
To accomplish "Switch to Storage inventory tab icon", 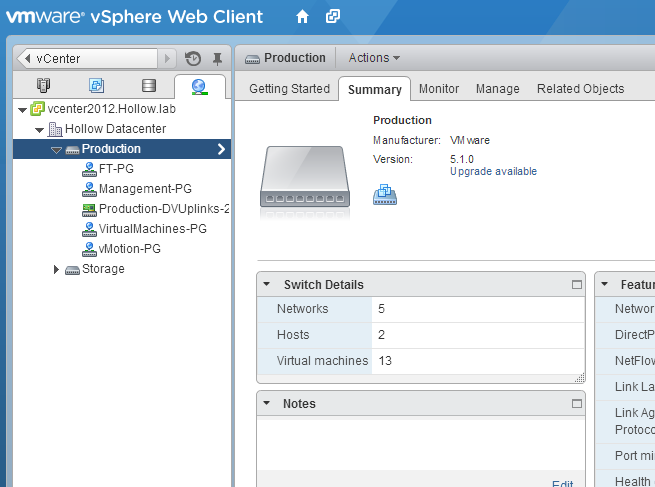I will pos(149,86).
